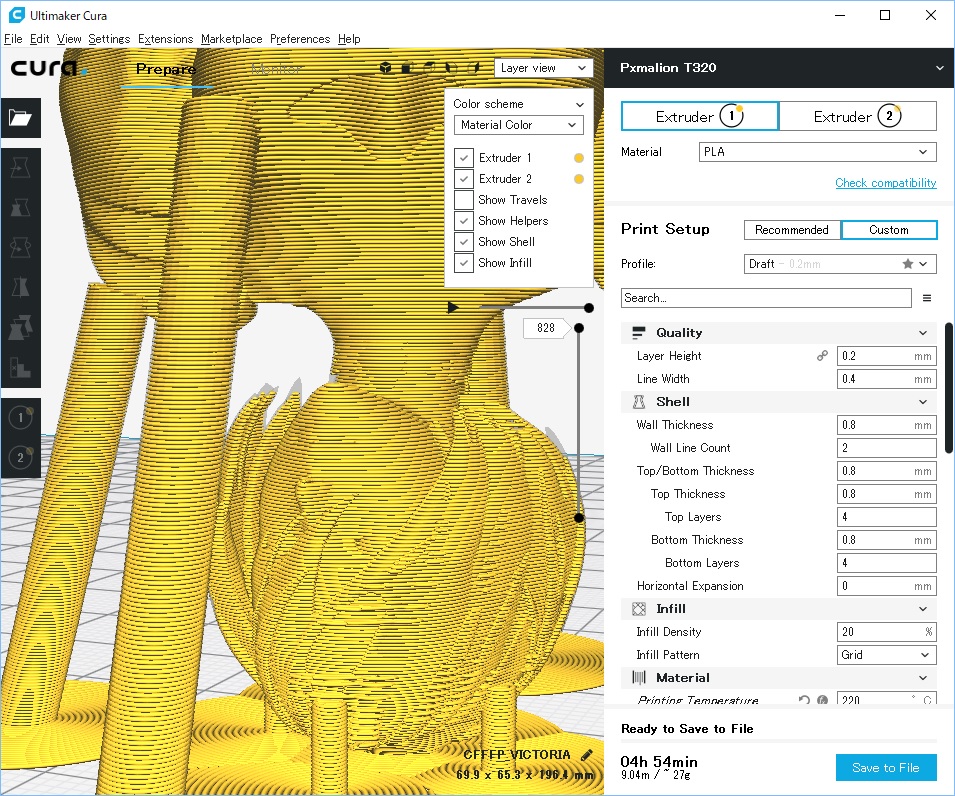Screen dimensions: 955x796
Task: Open the Settings menu
Action: pyautogui.click(x=109, y=39)
